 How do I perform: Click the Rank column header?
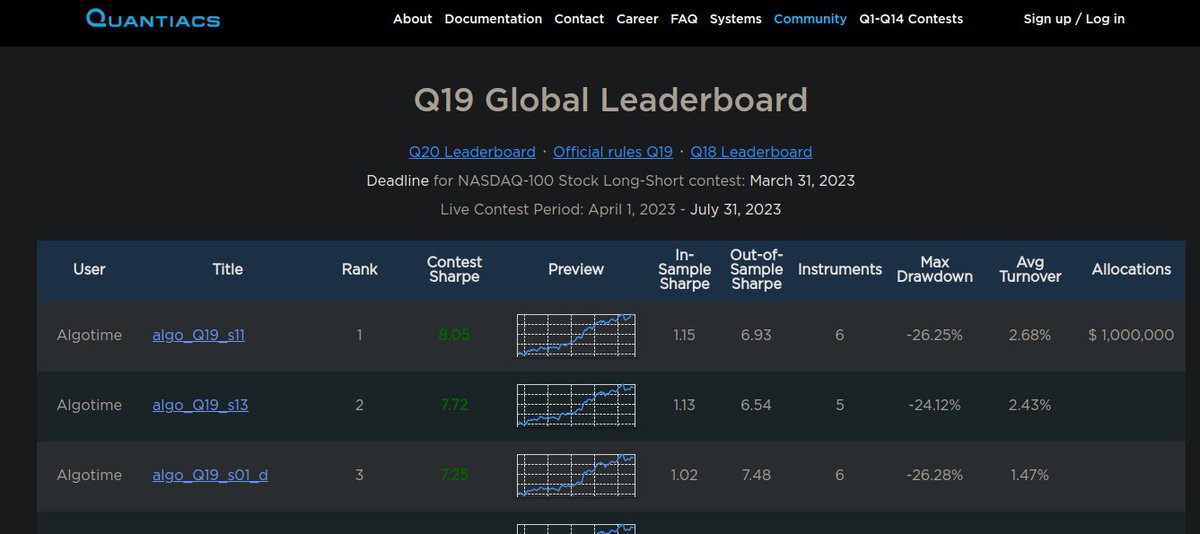pyautogui.click(x=360, y=269)
